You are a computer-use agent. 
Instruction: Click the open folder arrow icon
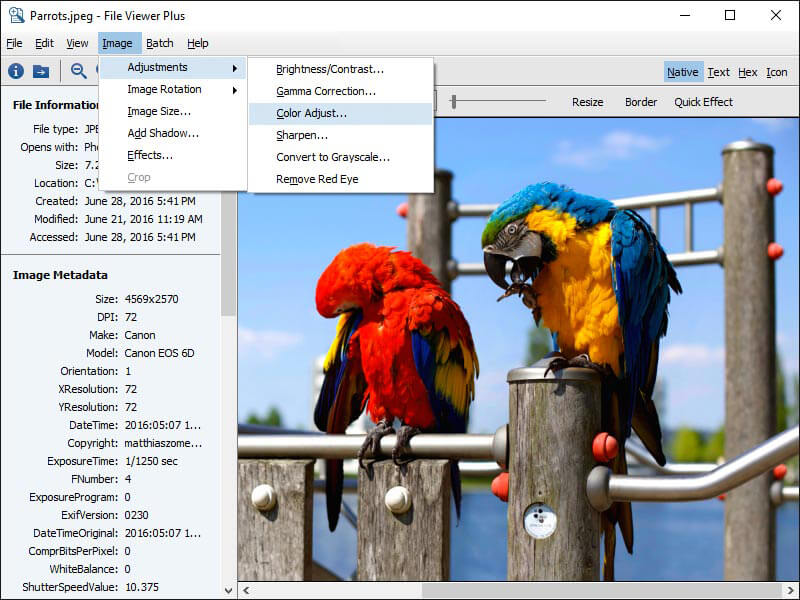pos(41,71)
